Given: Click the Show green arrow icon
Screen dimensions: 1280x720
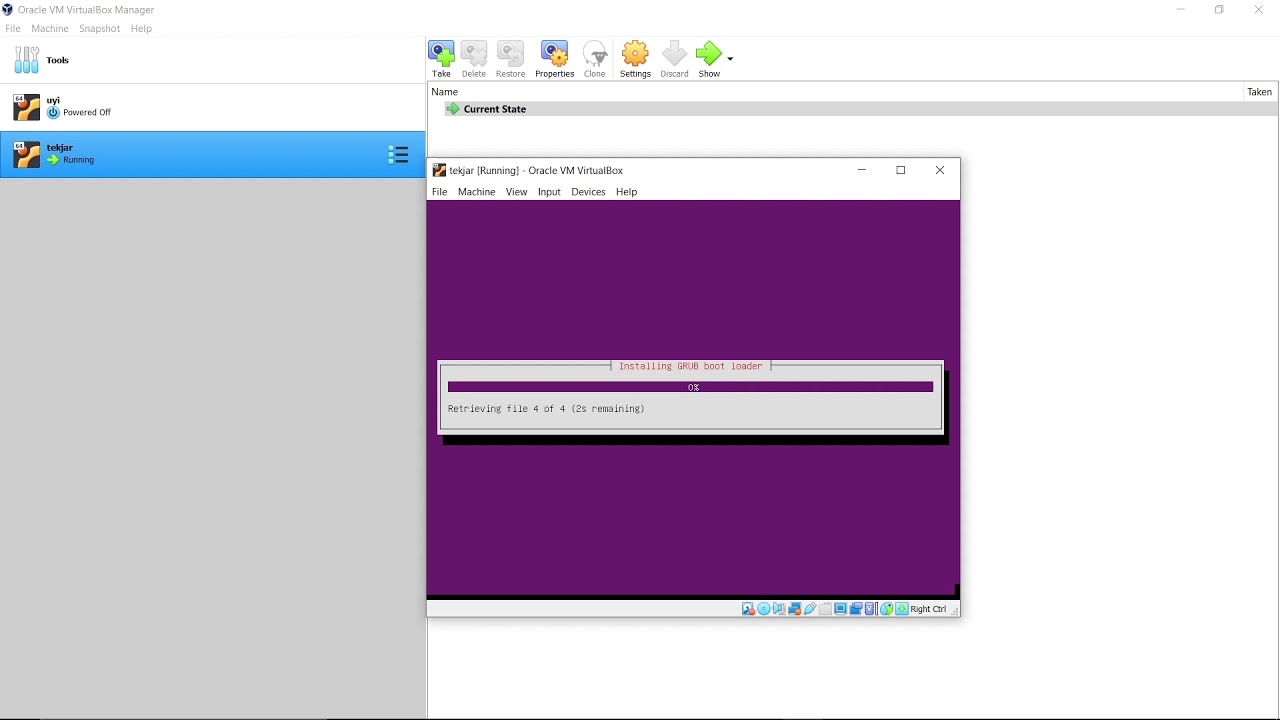Looking at the screenshot, I should click(x=709, y=53).
